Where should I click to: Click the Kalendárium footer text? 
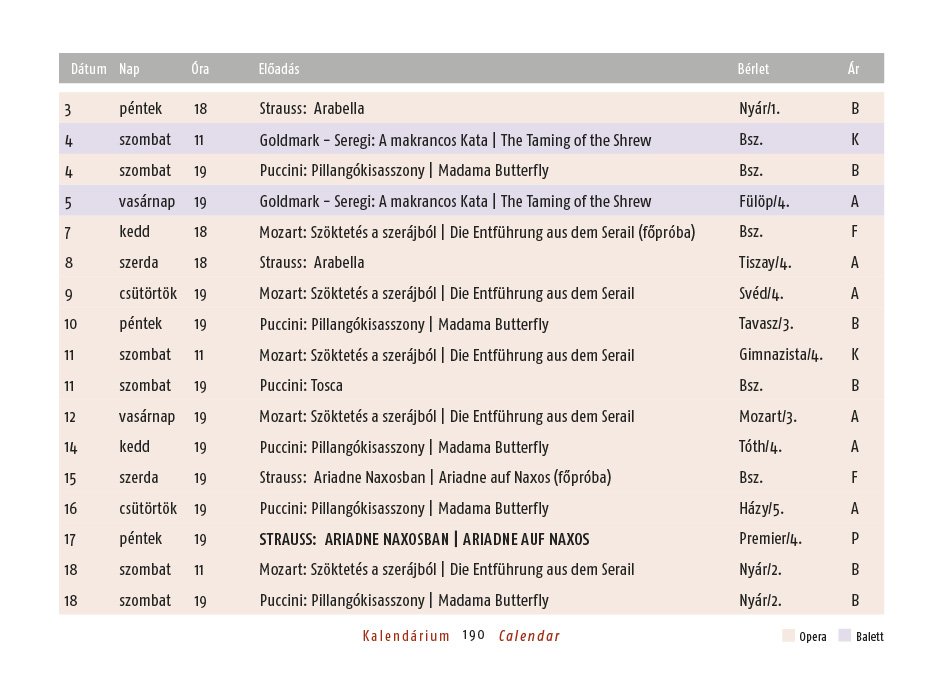406,636
